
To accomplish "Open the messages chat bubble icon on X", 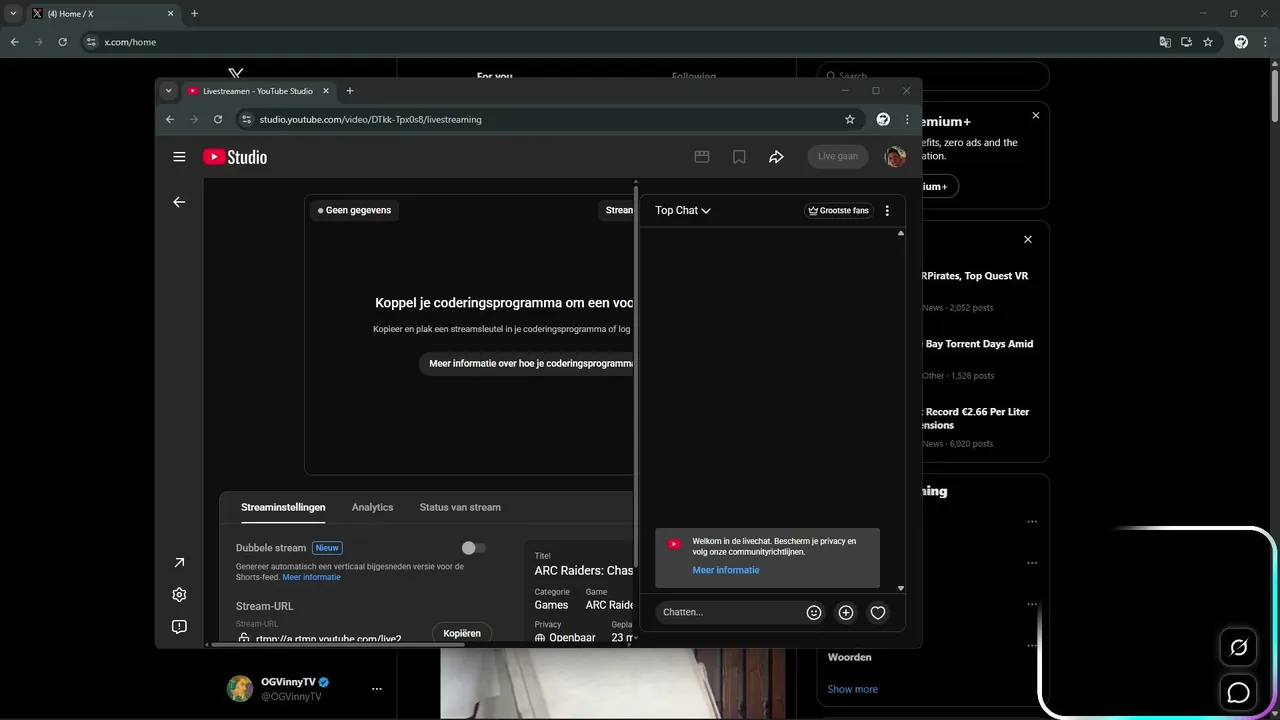I will coord(1238,692).
